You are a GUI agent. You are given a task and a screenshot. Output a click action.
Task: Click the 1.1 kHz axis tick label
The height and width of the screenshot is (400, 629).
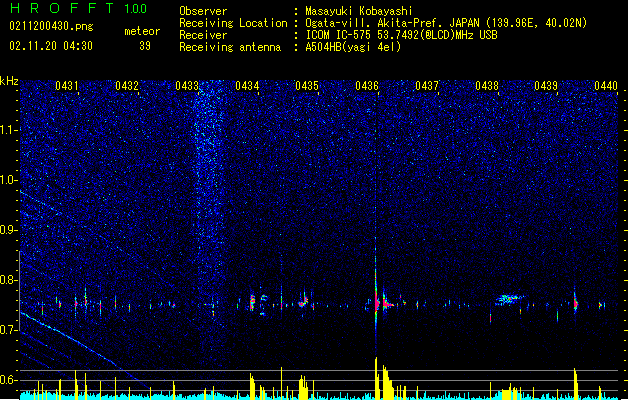(9, 130)
